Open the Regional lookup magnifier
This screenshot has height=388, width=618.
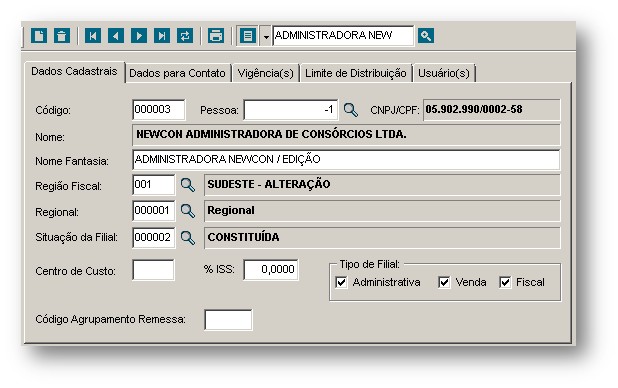[x=188, y=211]
